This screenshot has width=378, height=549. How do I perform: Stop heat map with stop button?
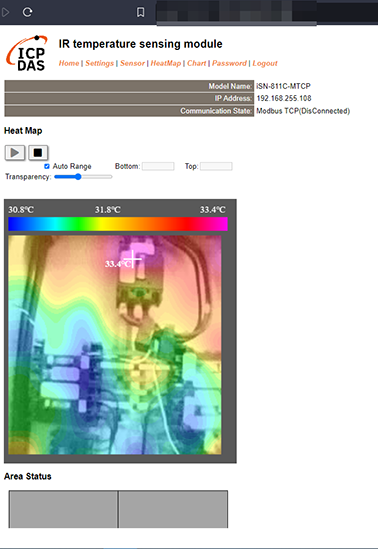click(38, 153)
